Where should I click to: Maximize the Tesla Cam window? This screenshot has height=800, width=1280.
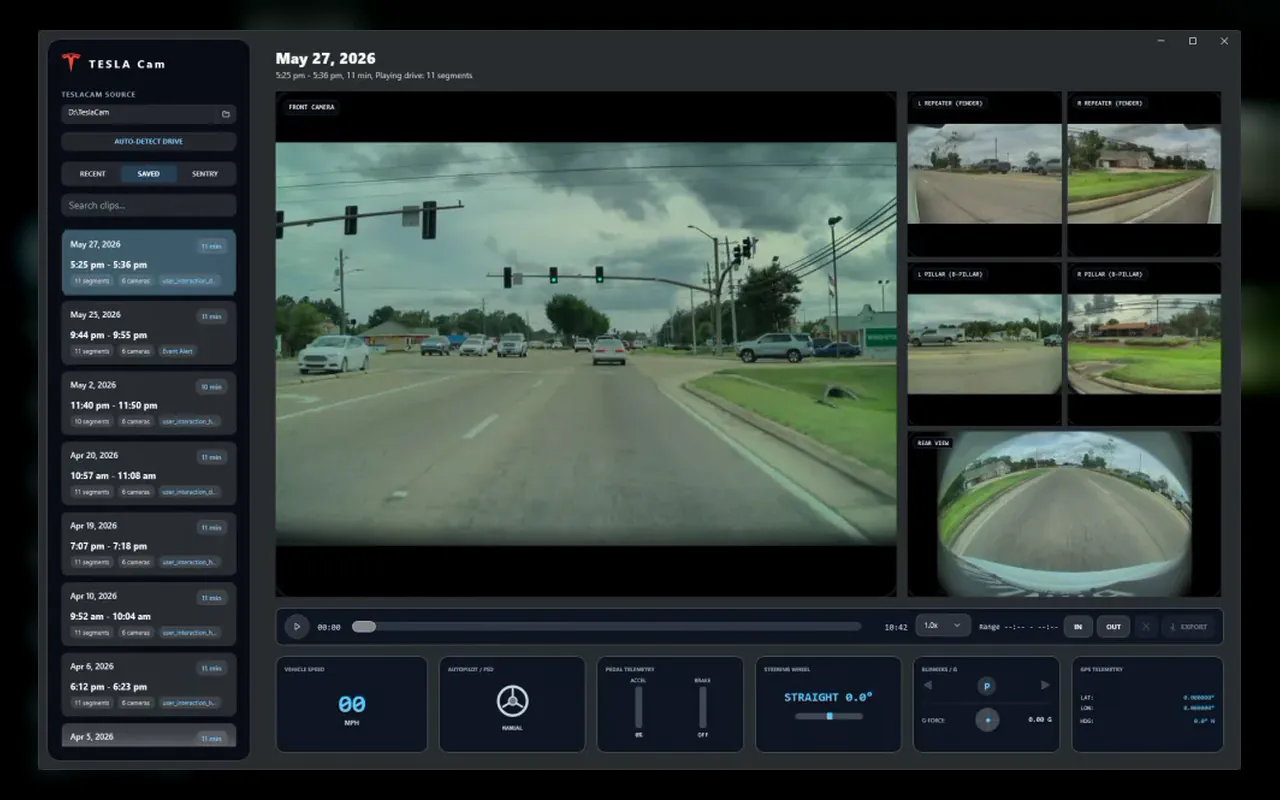tap(1193, 41)
